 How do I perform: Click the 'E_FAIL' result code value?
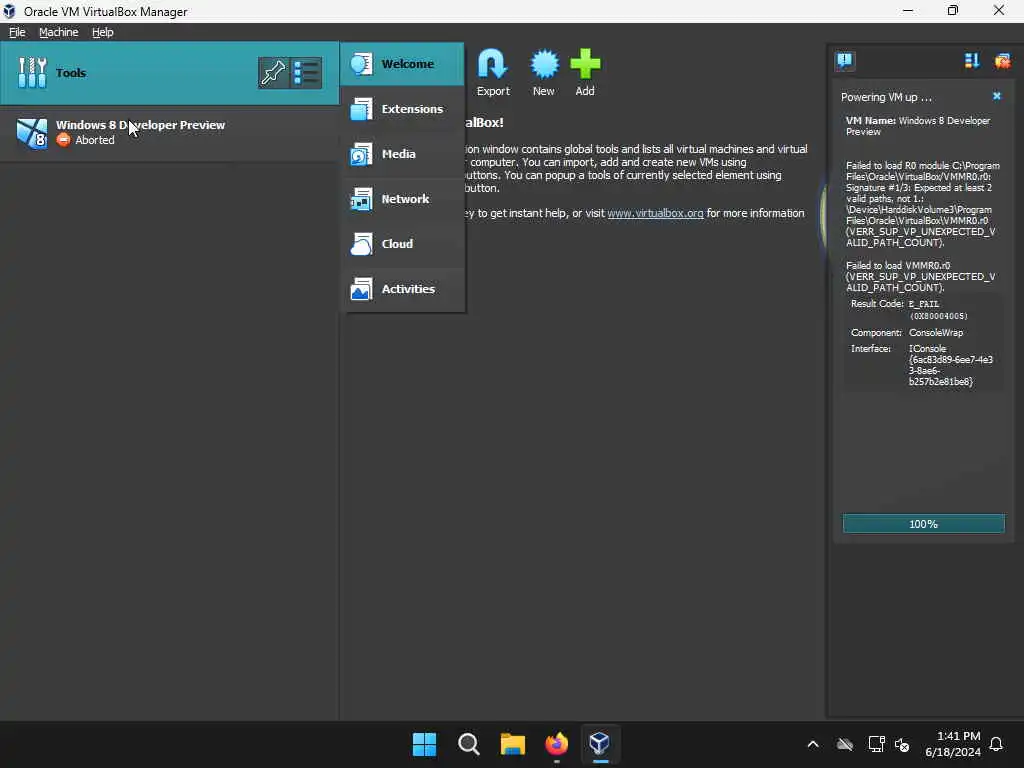coord(924,304)
